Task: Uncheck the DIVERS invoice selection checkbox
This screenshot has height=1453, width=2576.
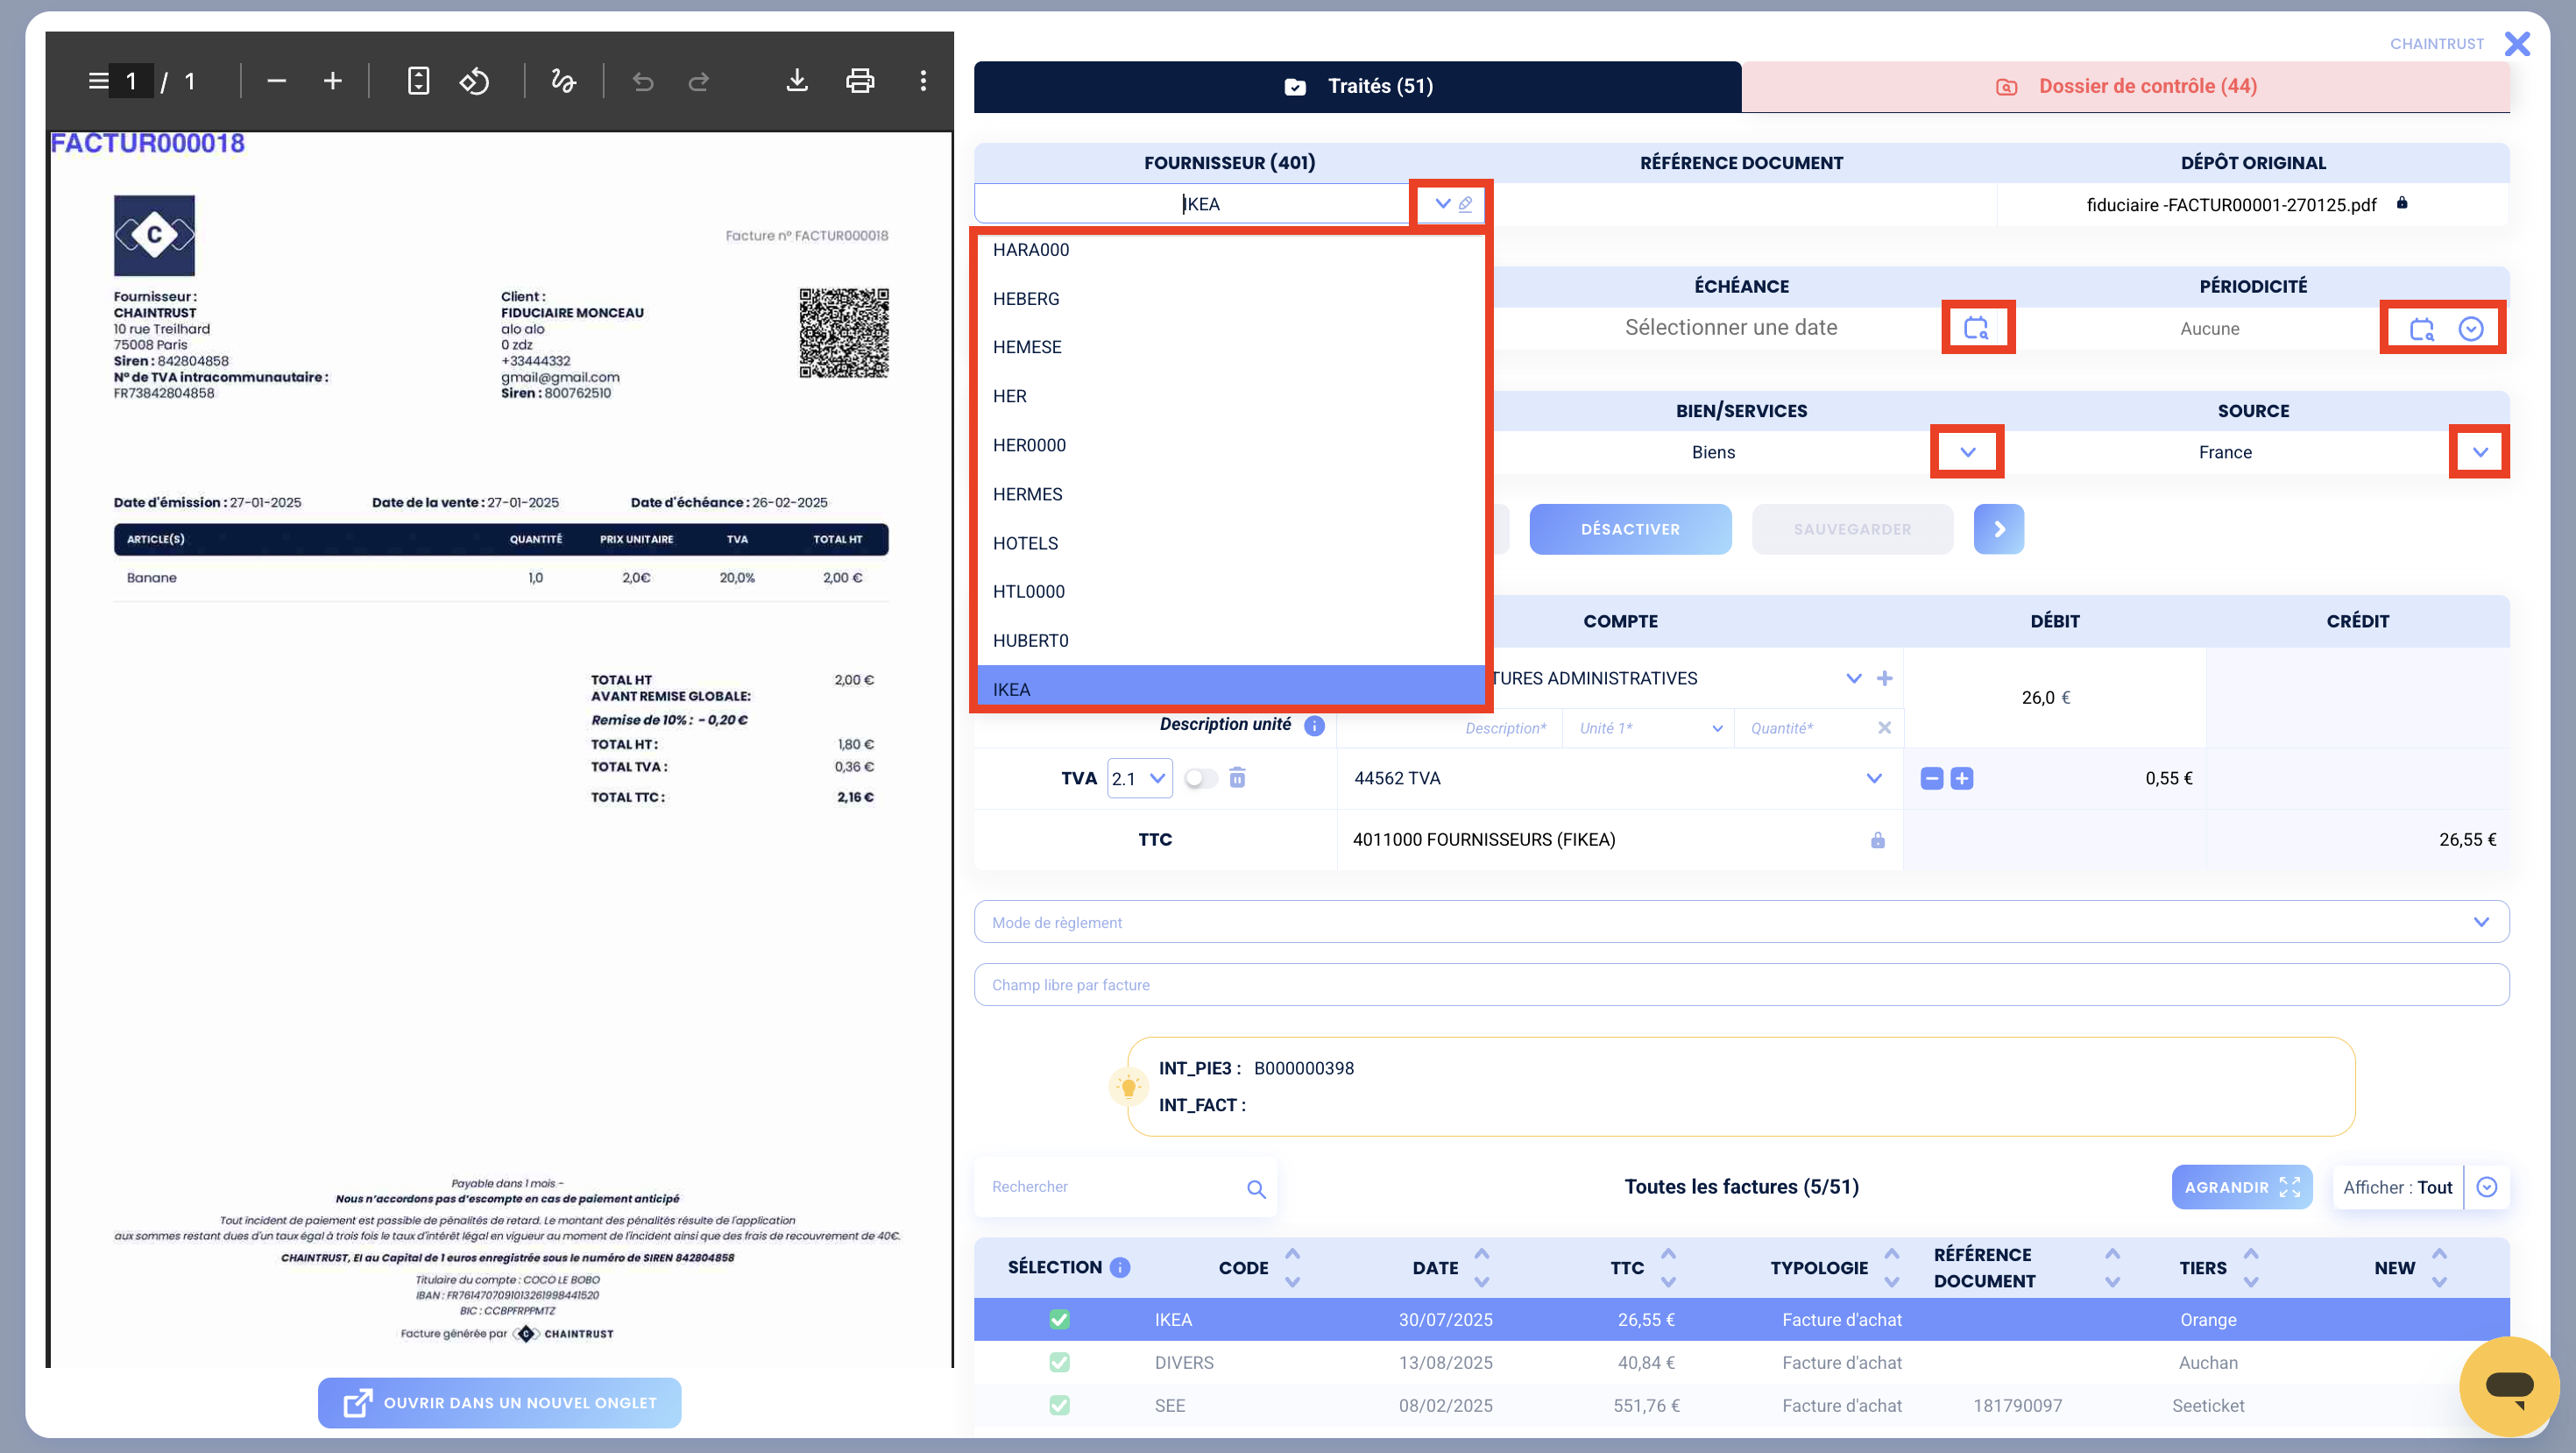Action: pyautogui.click(x=1059, y=1362)
